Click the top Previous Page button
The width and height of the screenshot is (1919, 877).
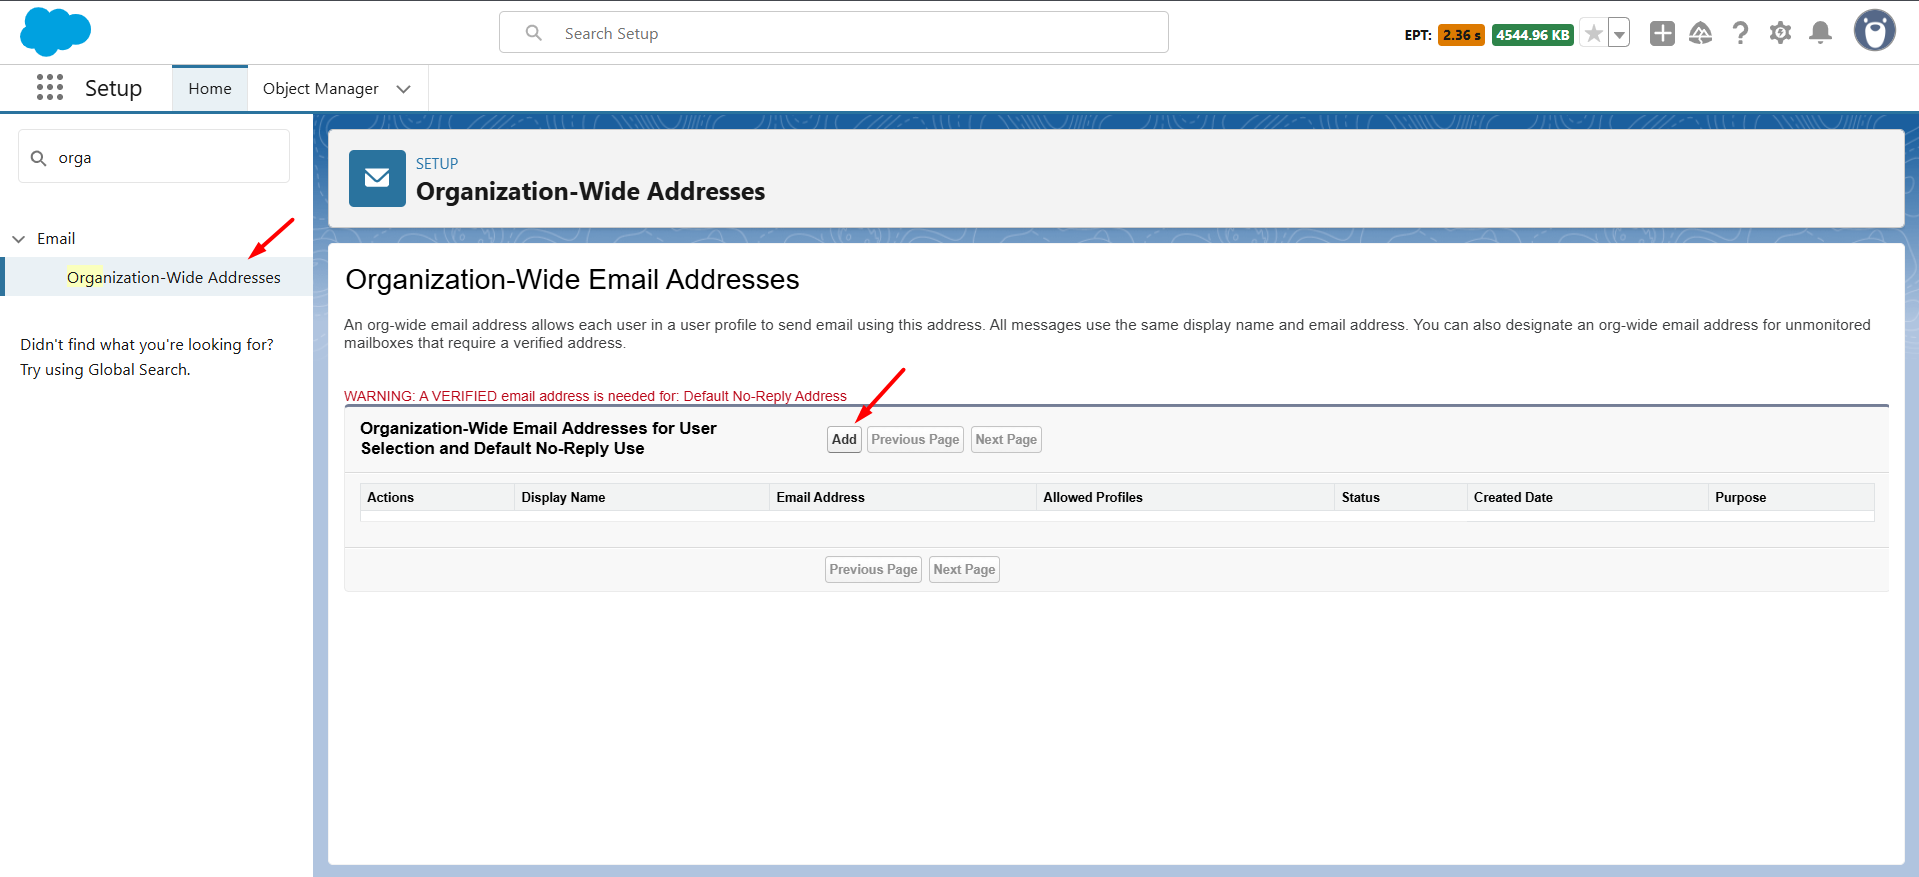[915, 439]
